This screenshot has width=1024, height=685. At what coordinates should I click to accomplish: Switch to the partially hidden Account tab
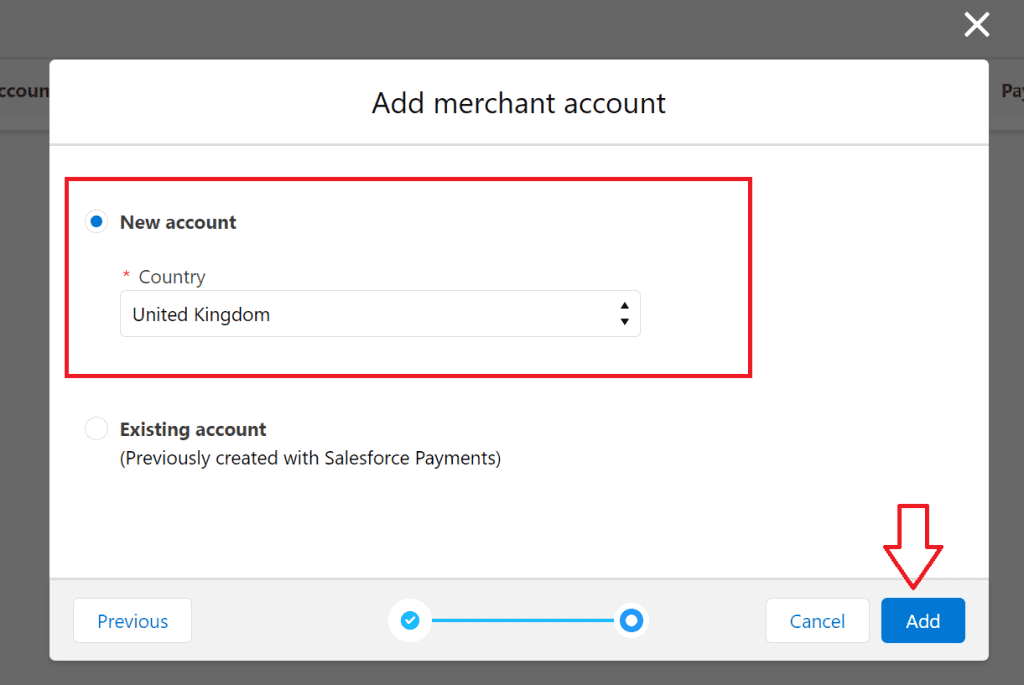24,91
